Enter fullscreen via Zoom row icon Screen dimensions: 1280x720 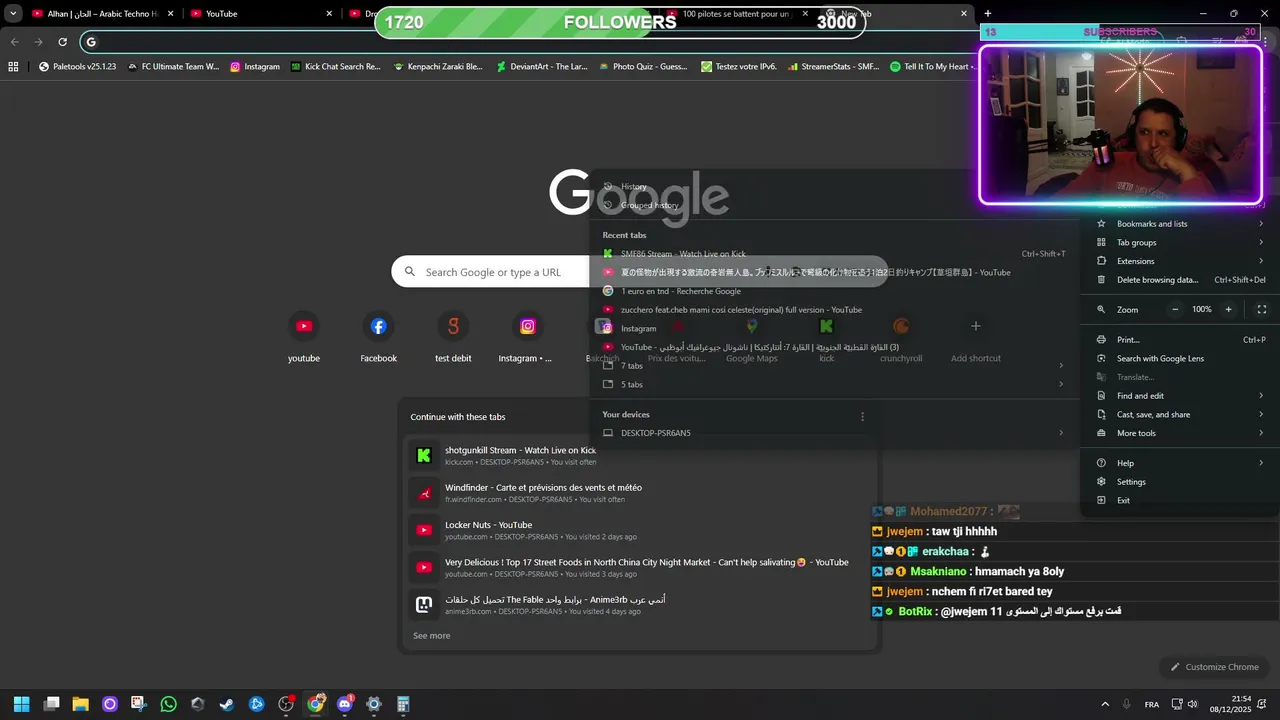pos(1261,310)
